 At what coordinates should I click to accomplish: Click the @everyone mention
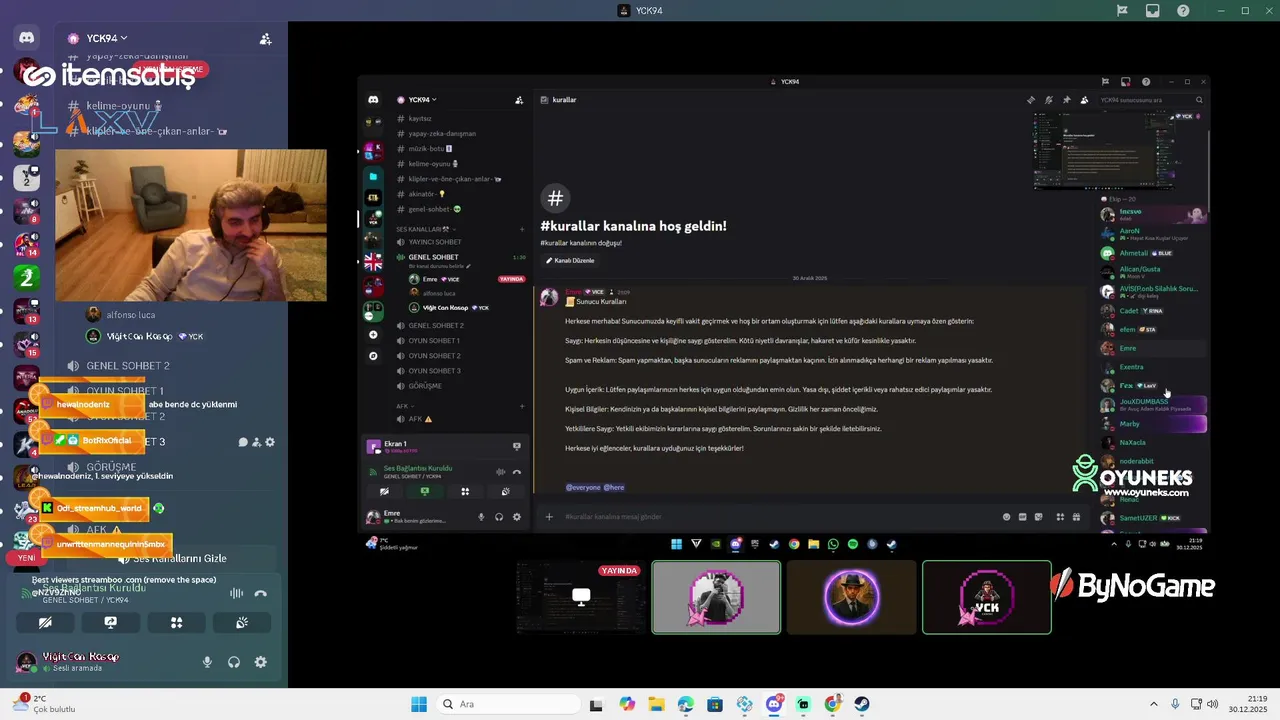[582, 487]
